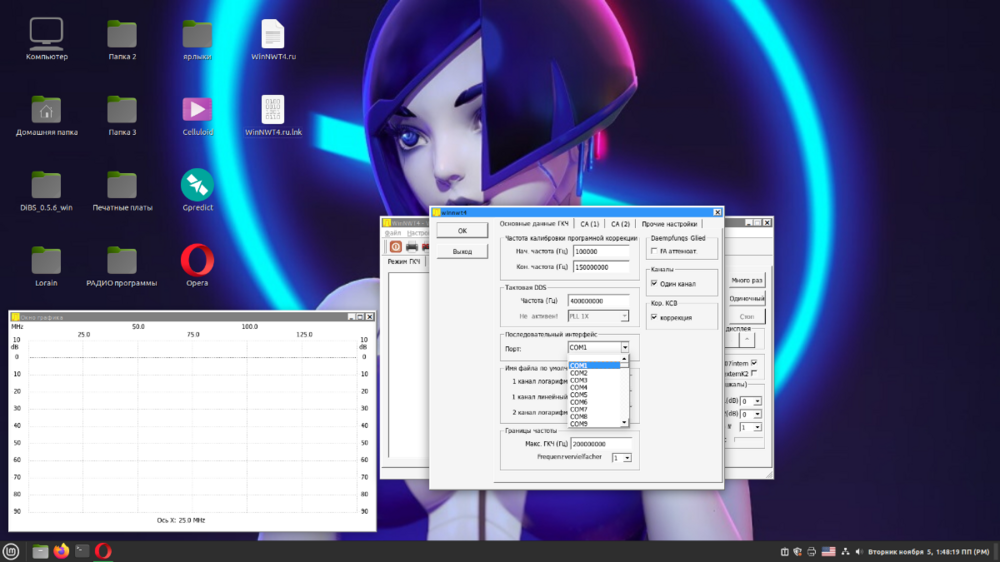Select COM2 in the port list

pyautogui.click(x=594, y=373)
